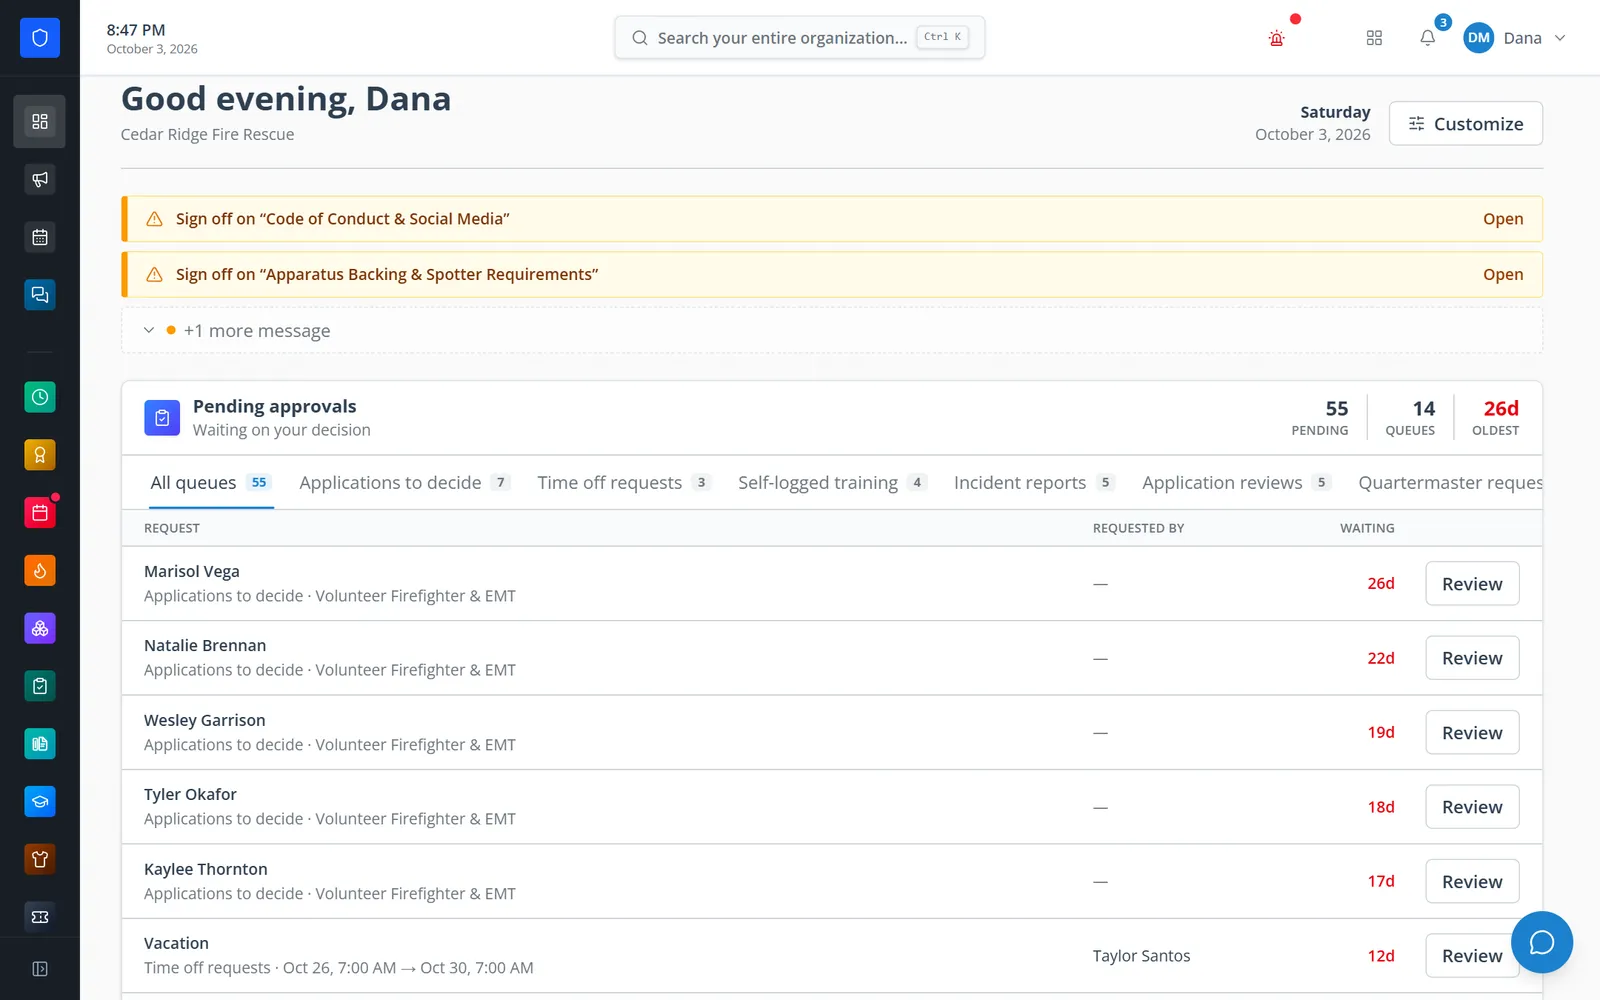The width and height of the screenshot is (1600, 1000).
Task: Switch to the All queues tab
Action: tap(211, 483)
